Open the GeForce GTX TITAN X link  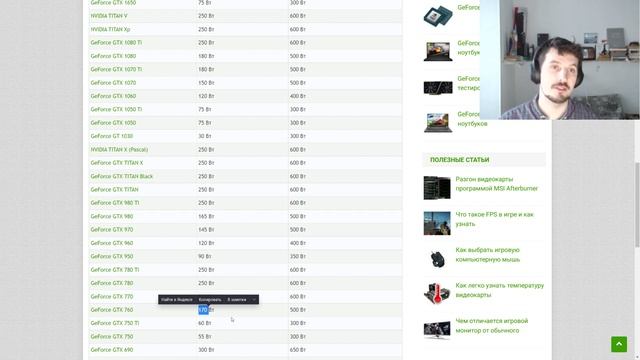pyautogui.click(x=117, y=163)
